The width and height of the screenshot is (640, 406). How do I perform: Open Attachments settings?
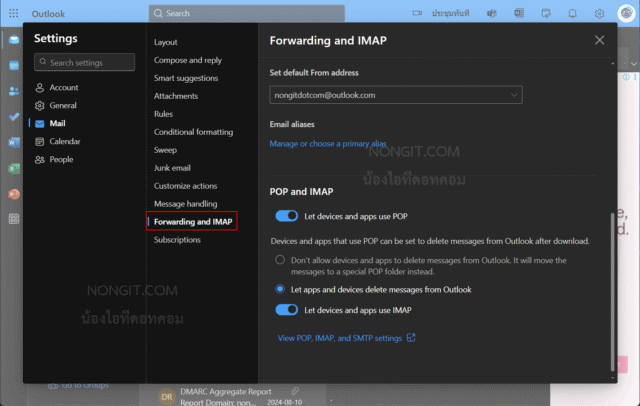tap(176, 96)
